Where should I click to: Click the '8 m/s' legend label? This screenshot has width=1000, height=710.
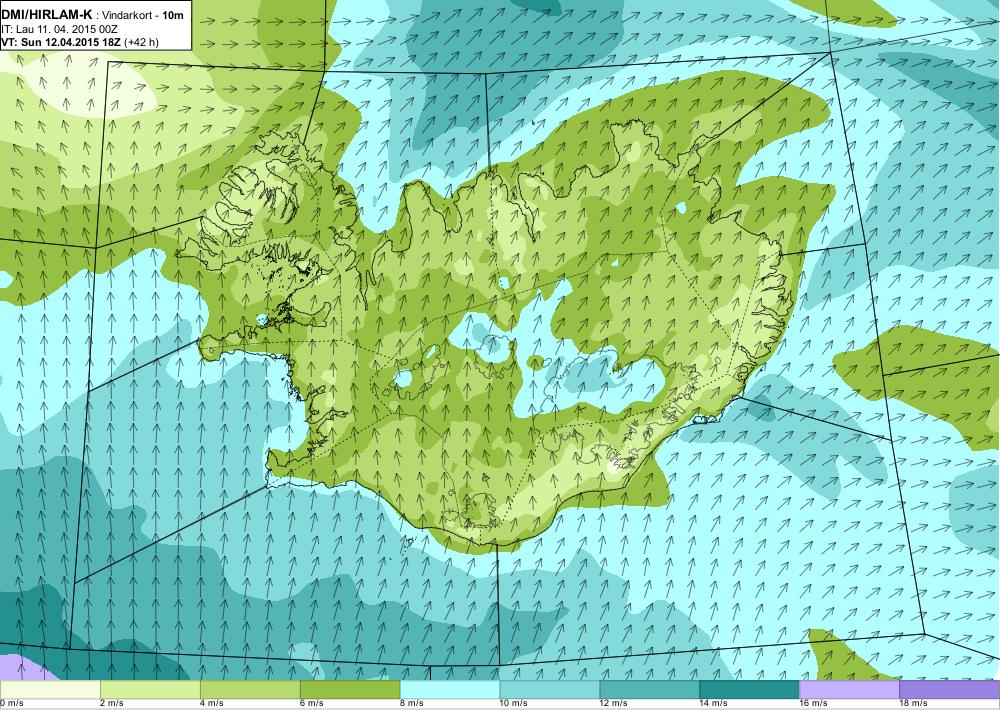(x=412, y=704)
